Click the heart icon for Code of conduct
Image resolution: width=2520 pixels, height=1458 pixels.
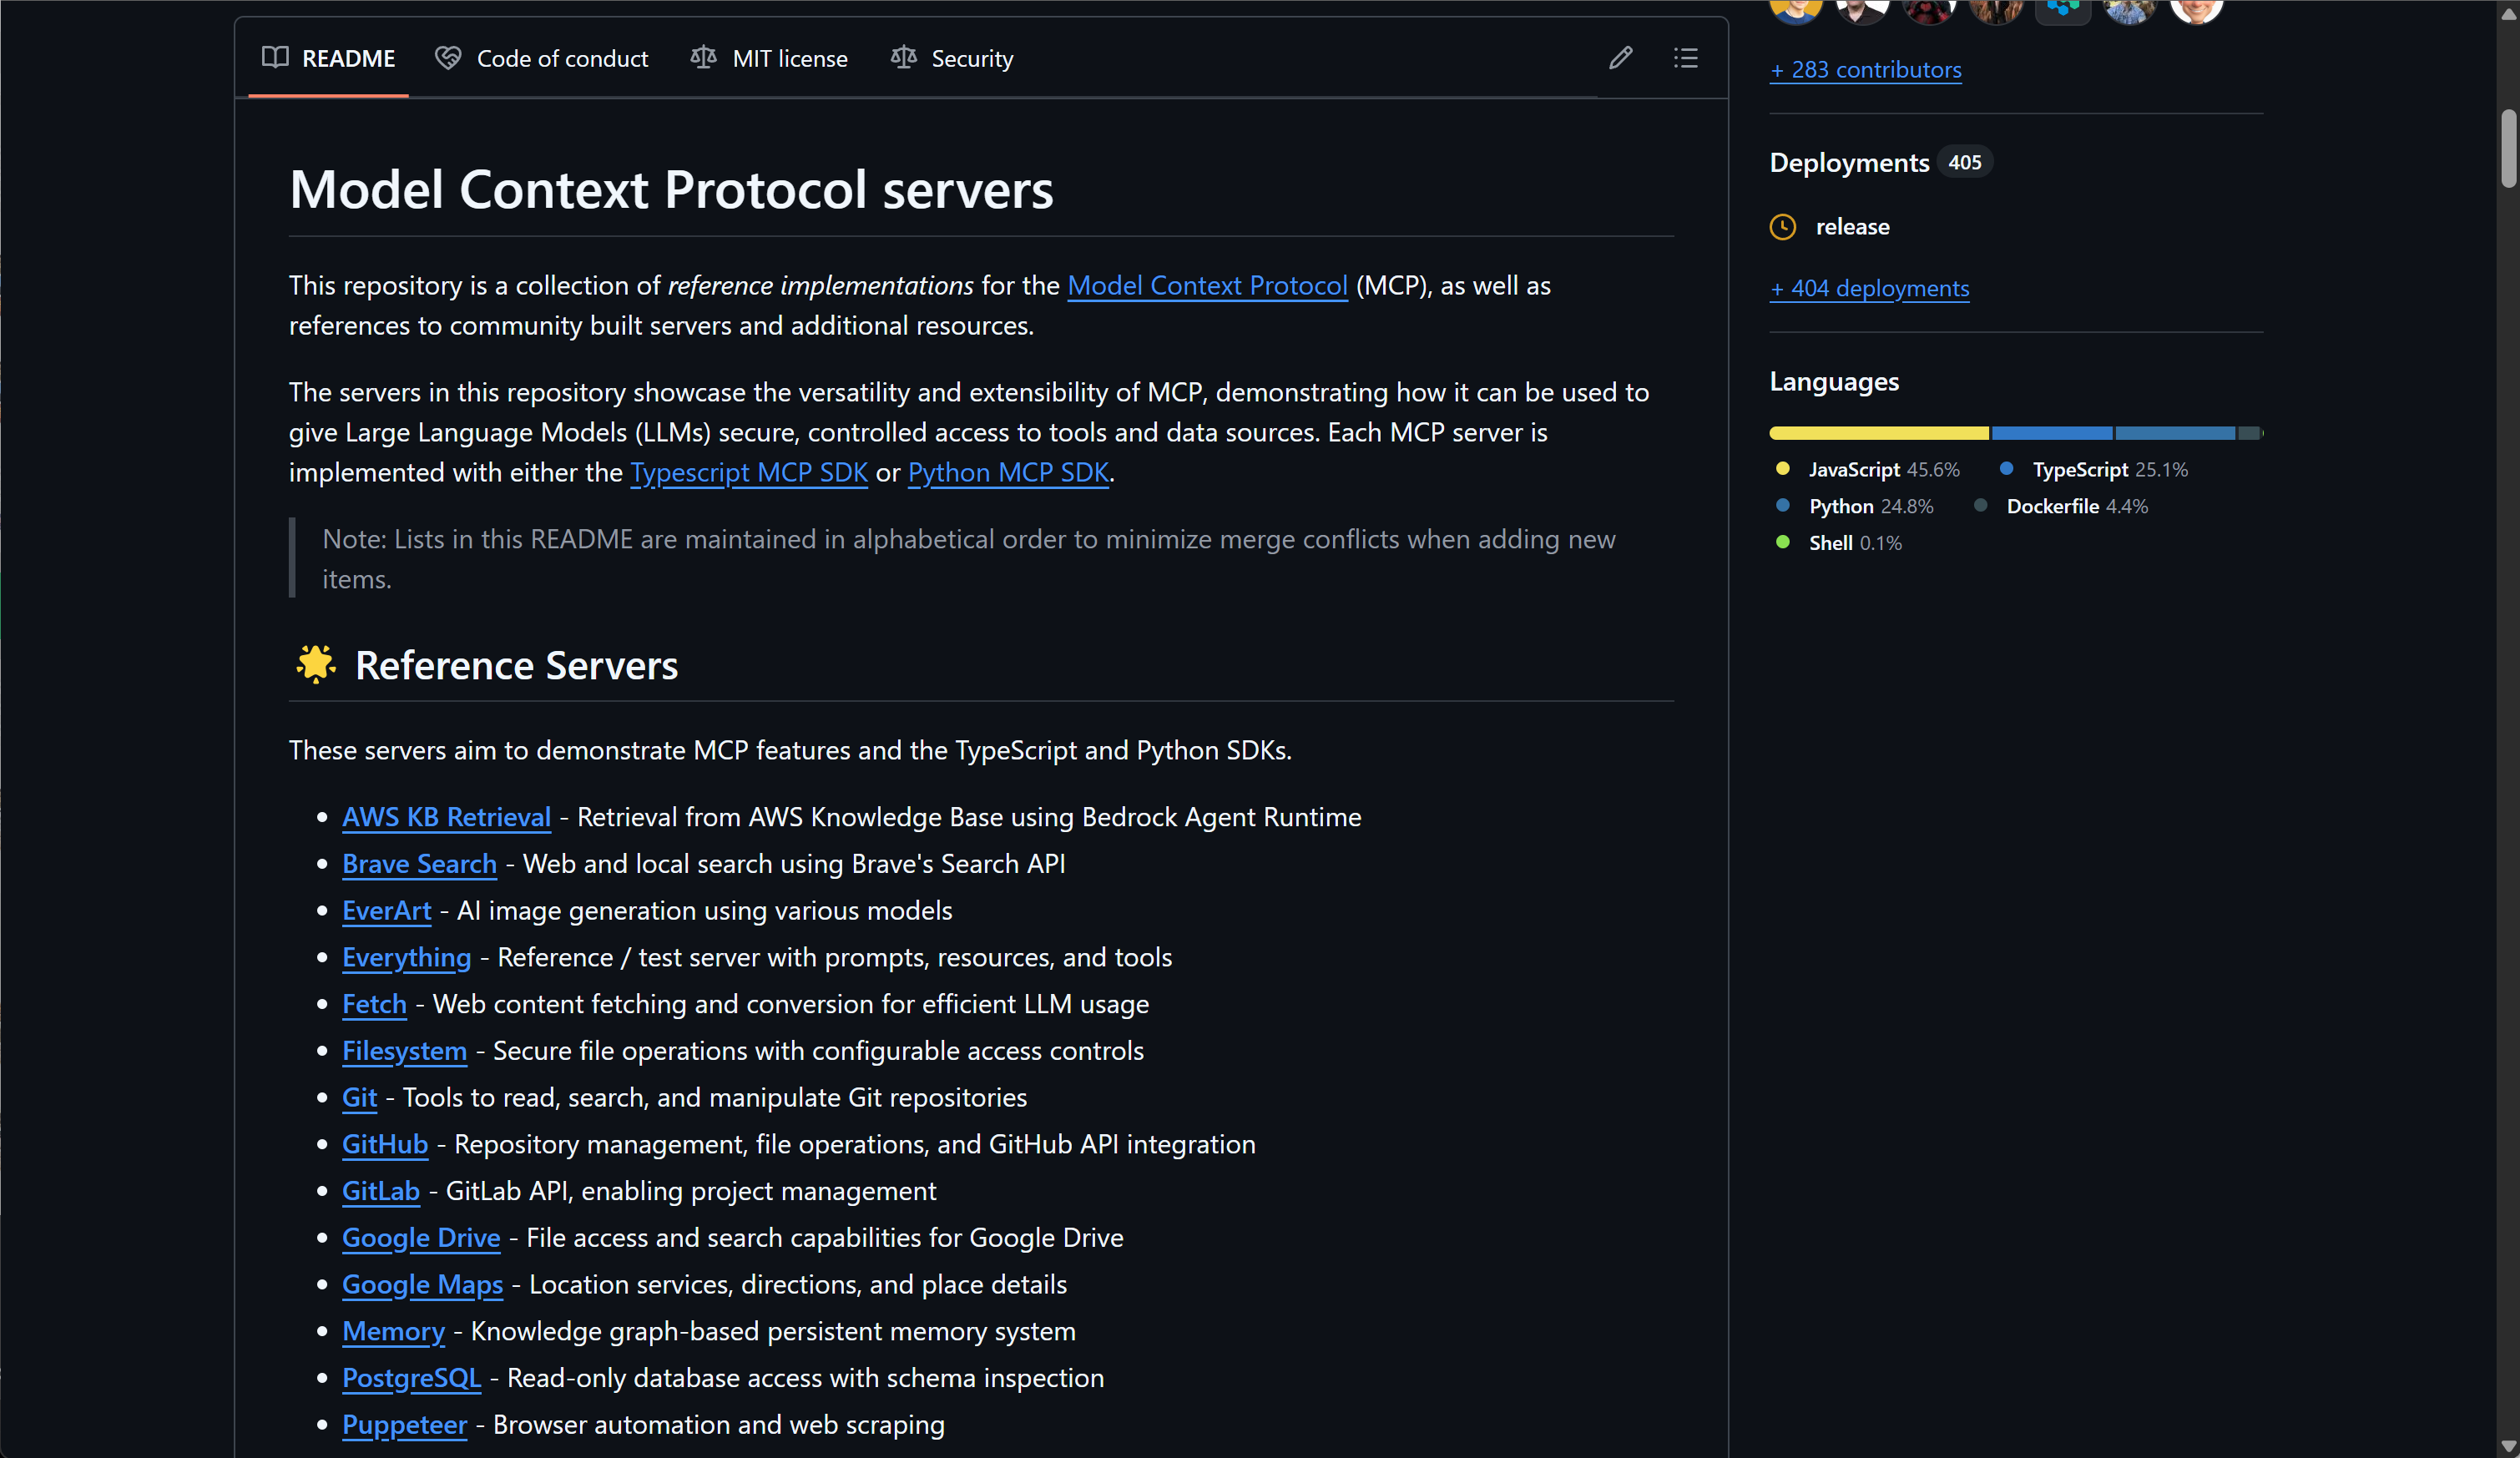click(448, 58)
